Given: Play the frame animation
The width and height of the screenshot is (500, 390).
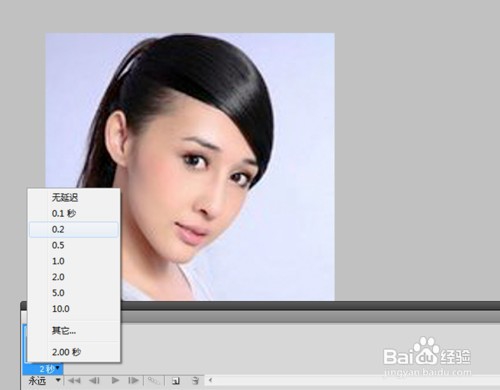Looking at the screenshot, I should 115,380.
